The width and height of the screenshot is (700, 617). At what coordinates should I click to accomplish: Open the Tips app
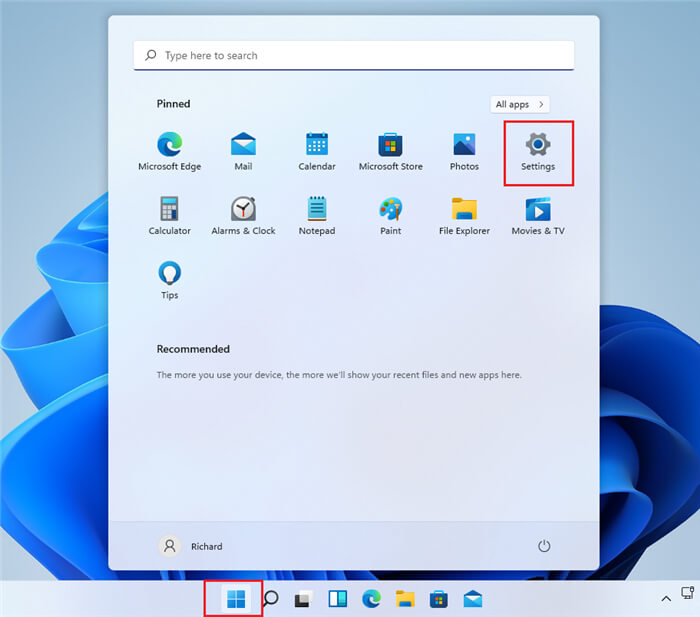tap(170, 279)
